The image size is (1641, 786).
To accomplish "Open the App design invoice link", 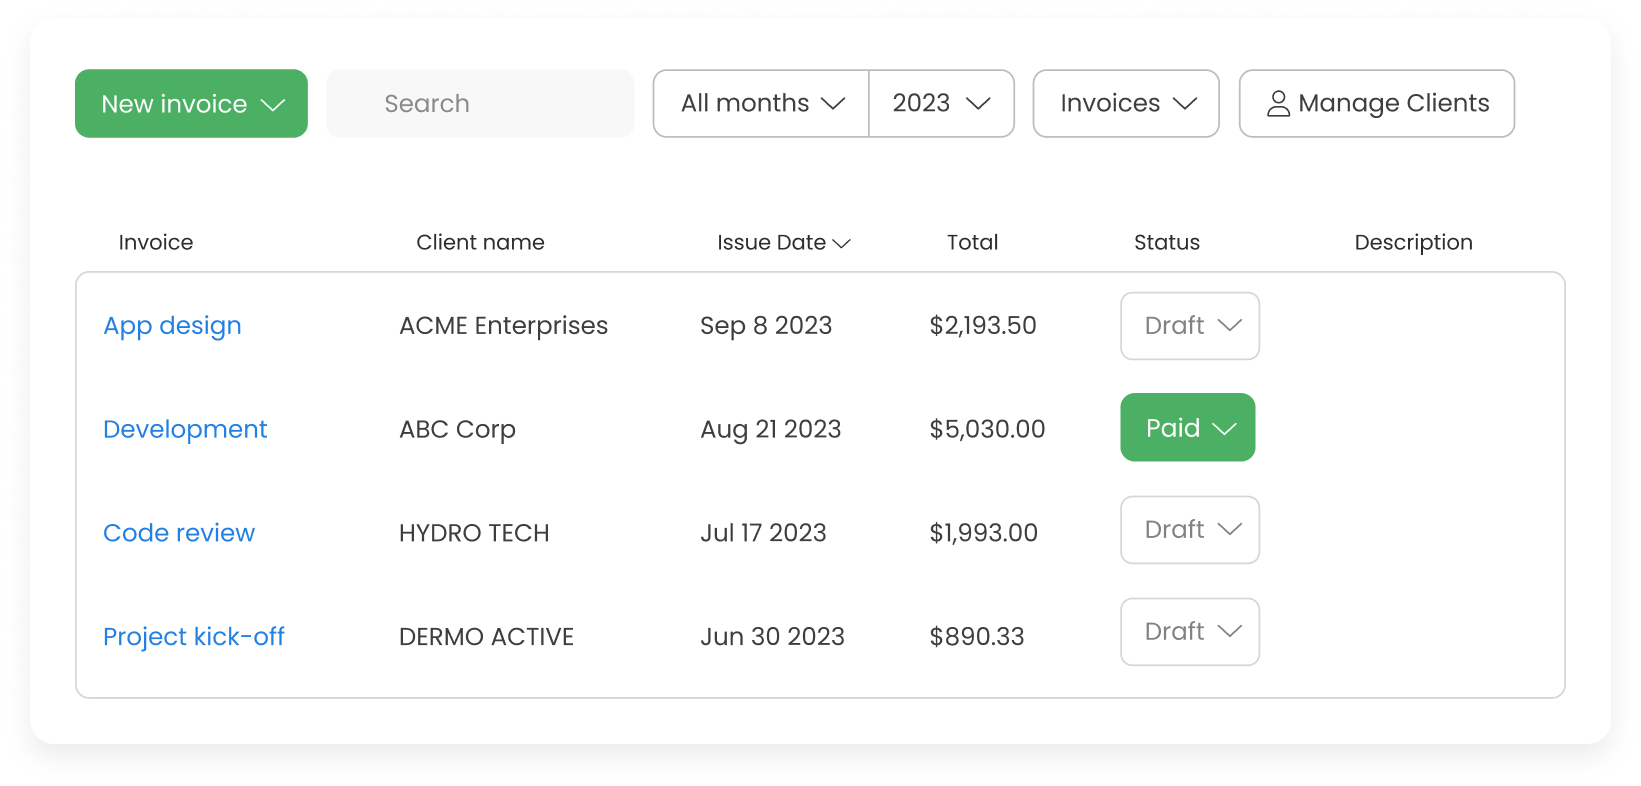I will [x=172, y=326].
